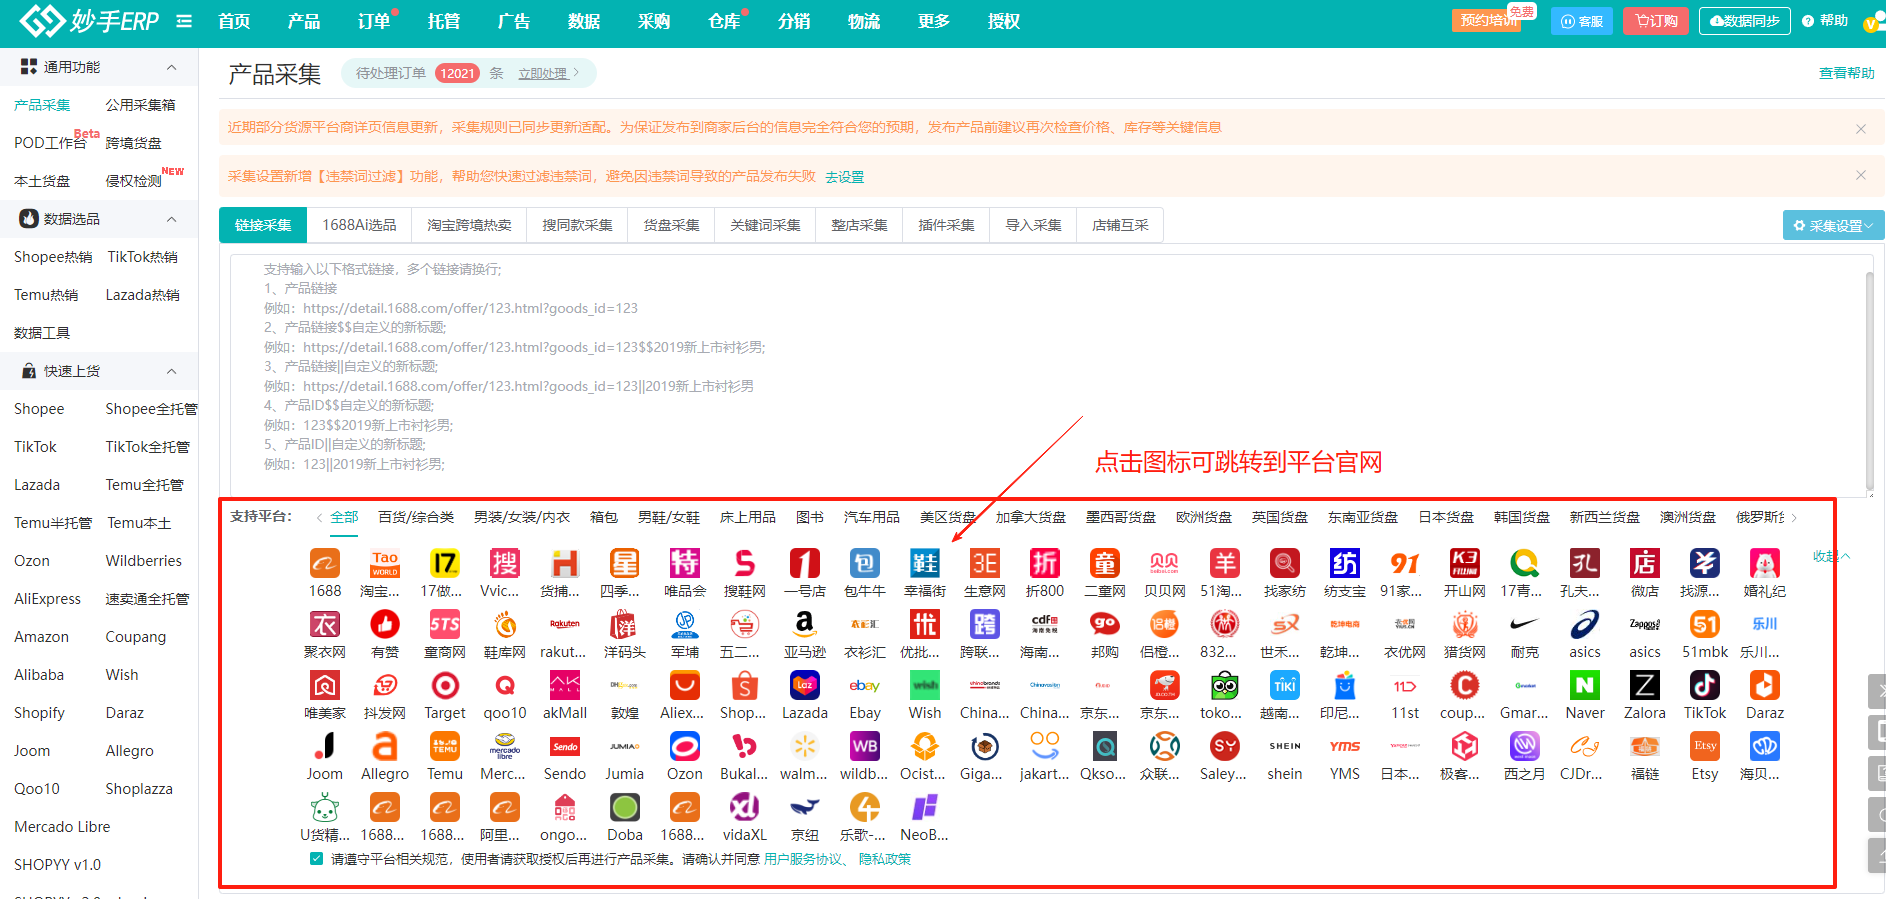Toggle the sidebar hamburger menu icon

(x=184, y=21)
